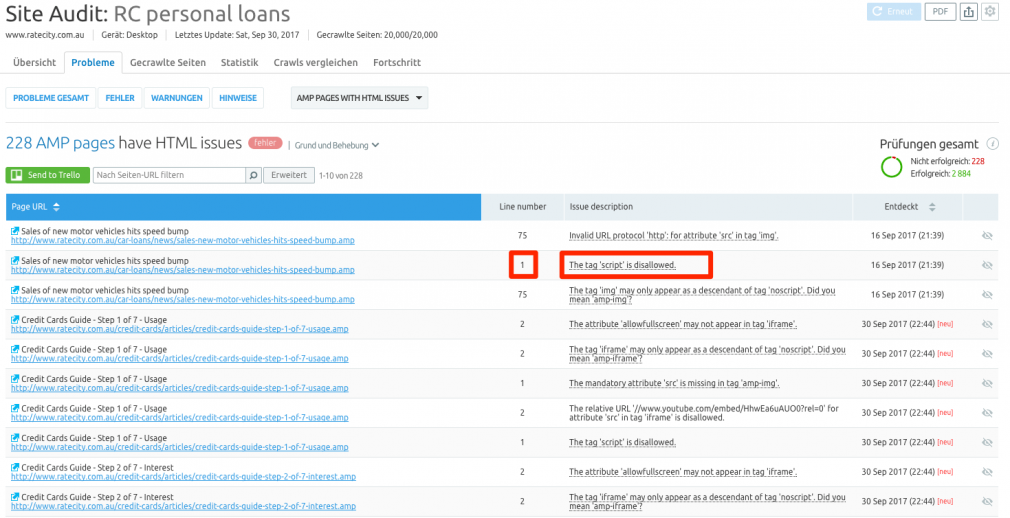Open the Crawls vergleichen tab
Image resolution: width=1010 pixels, height=518 pixels.
tap(316, 62)
